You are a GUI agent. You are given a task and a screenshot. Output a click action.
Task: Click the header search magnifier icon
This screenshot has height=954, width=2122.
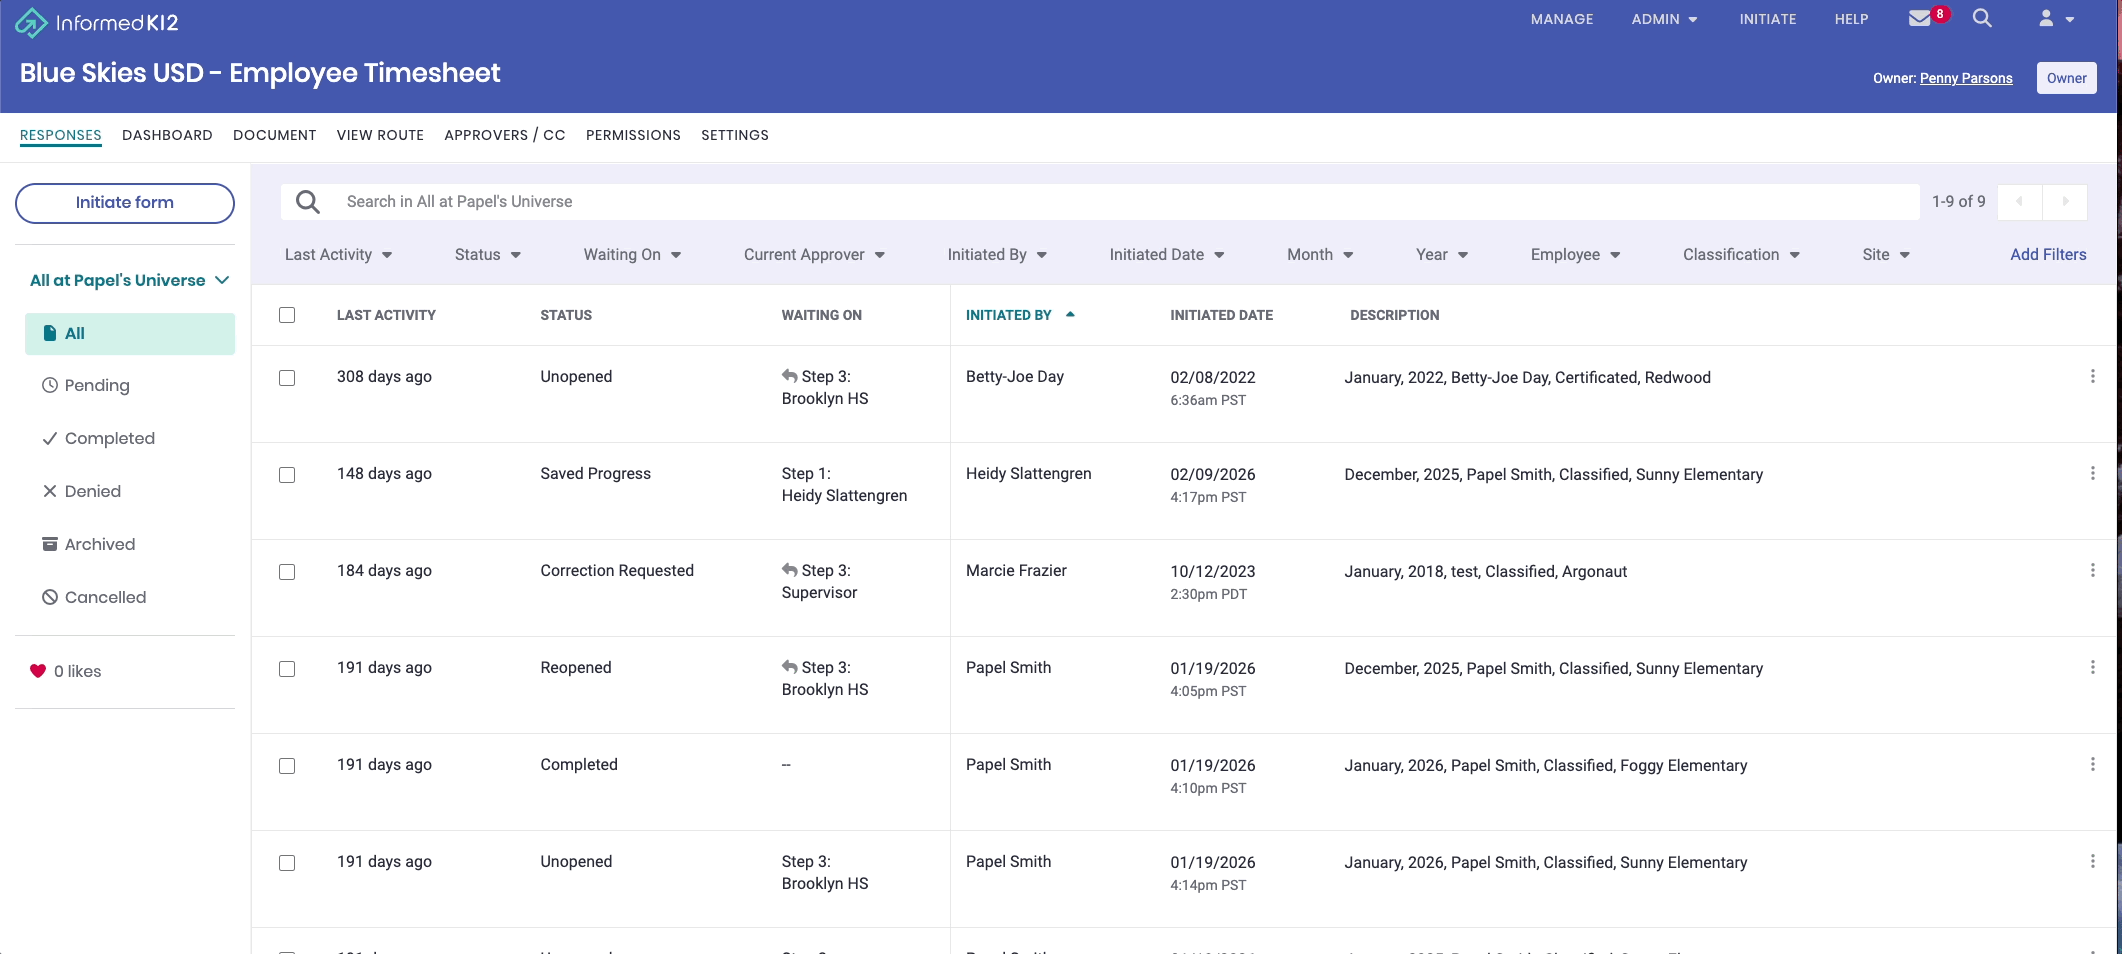1982,18
